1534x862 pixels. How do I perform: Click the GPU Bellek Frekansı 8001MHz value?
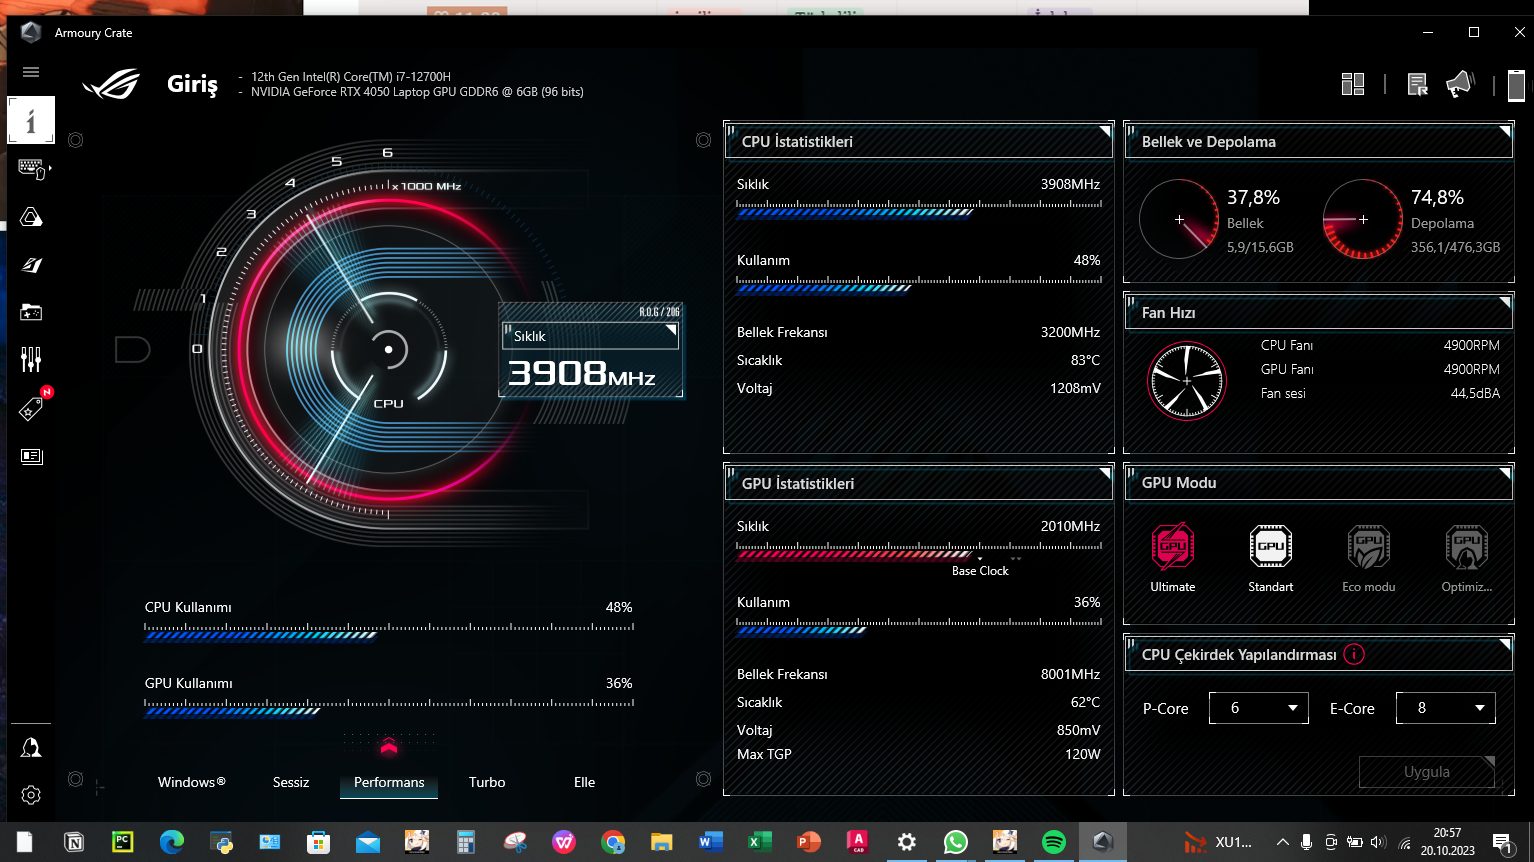1070,674
